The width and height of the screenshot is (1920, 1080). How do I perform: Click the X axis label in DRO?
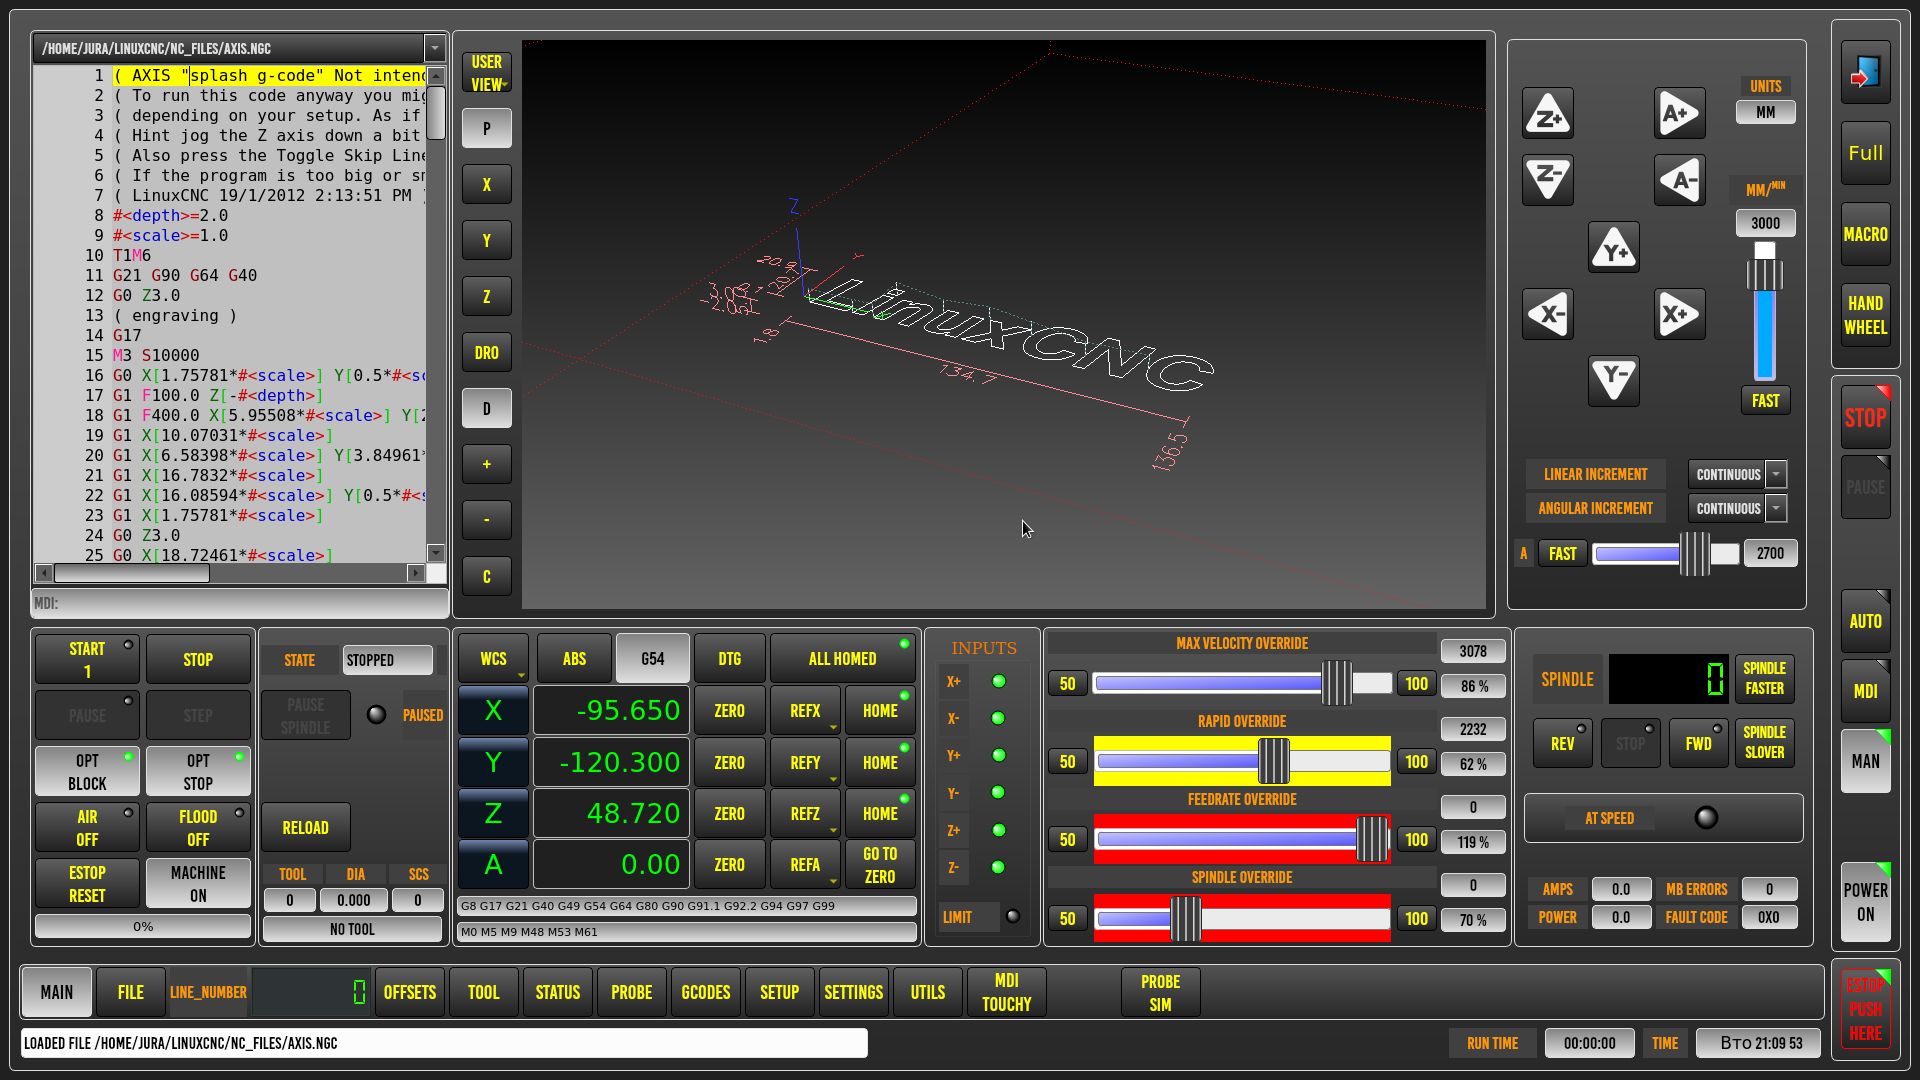click(493, 710)
